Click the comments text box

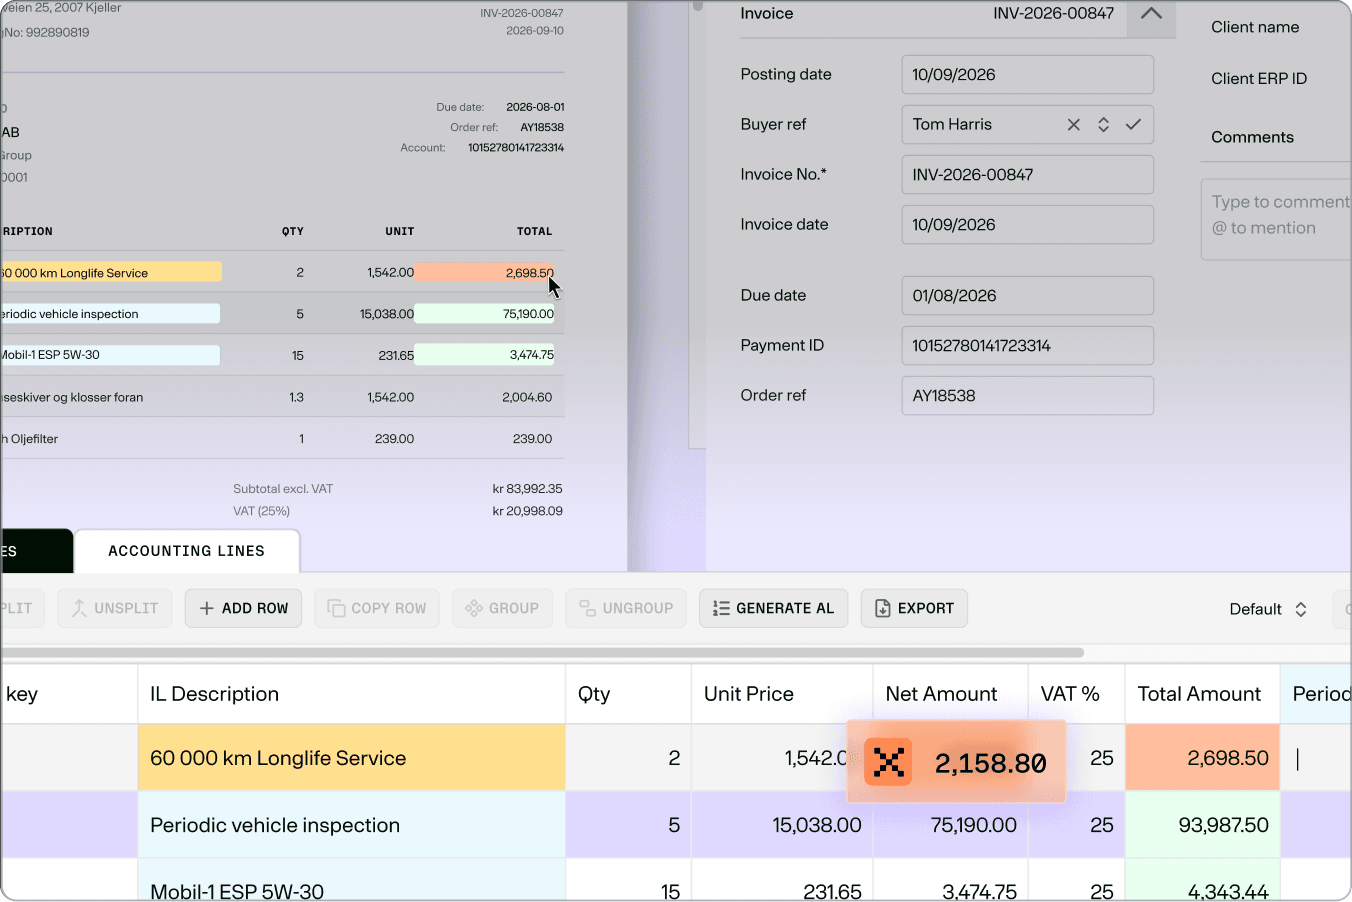pos(1276,219)
